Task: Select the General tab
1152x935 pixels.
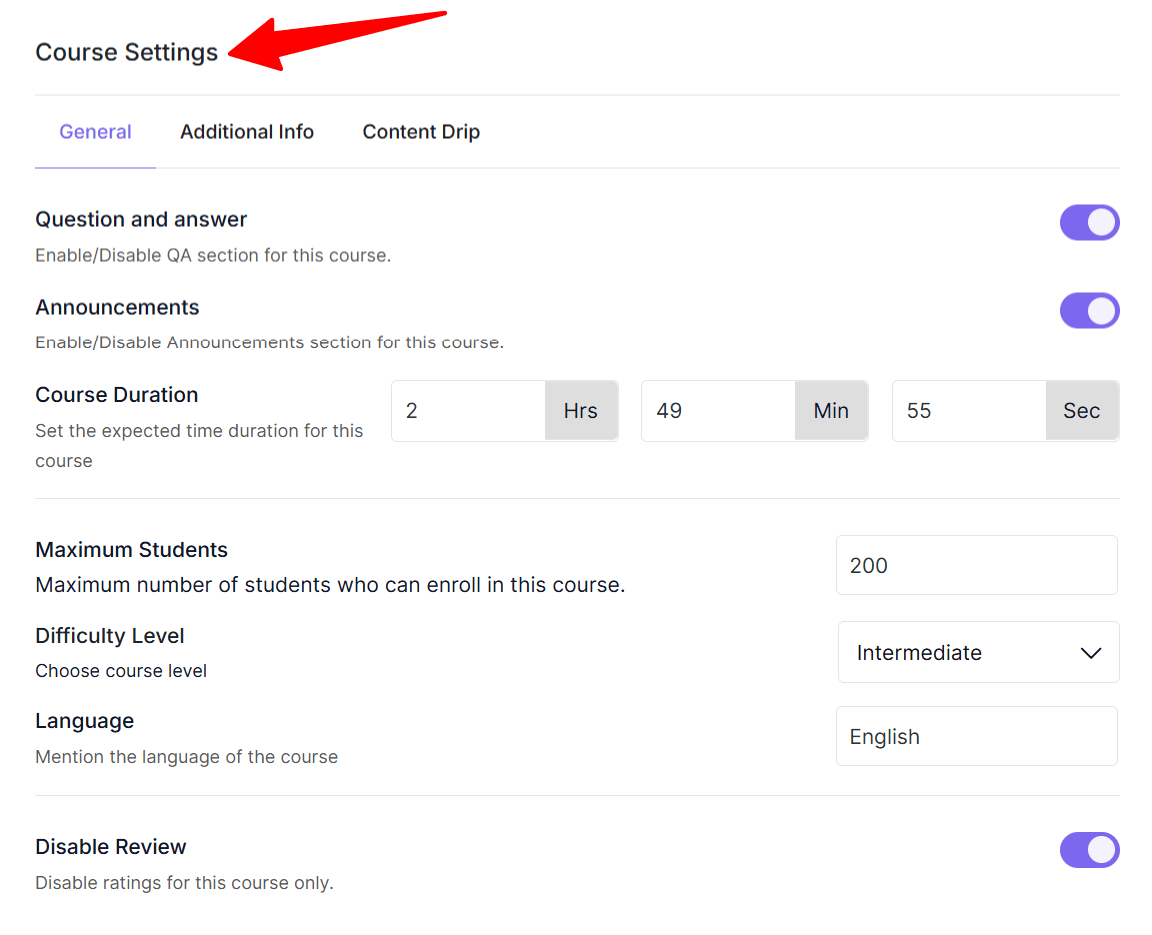Action: 95,131
